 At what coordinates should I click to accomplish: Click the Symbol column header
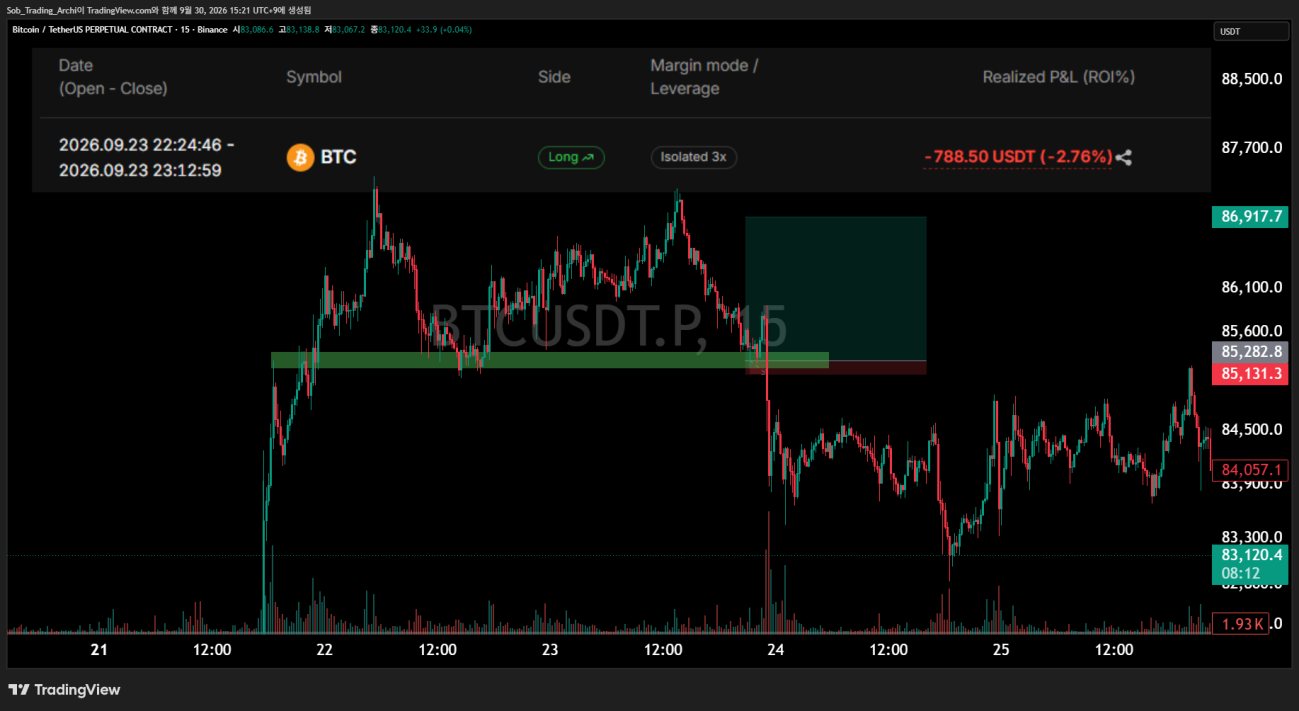click(313, 77)
